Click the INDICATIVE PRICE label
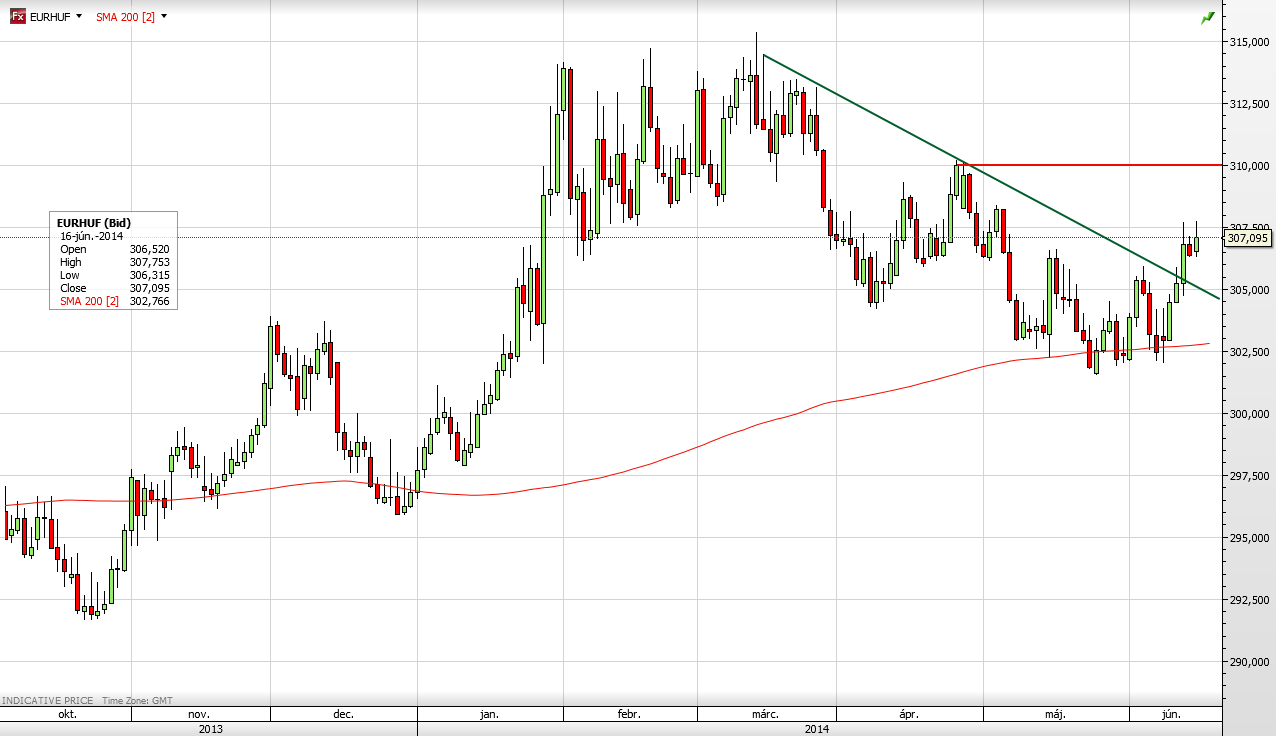1276x736 pixels. [x=46, y=701]
